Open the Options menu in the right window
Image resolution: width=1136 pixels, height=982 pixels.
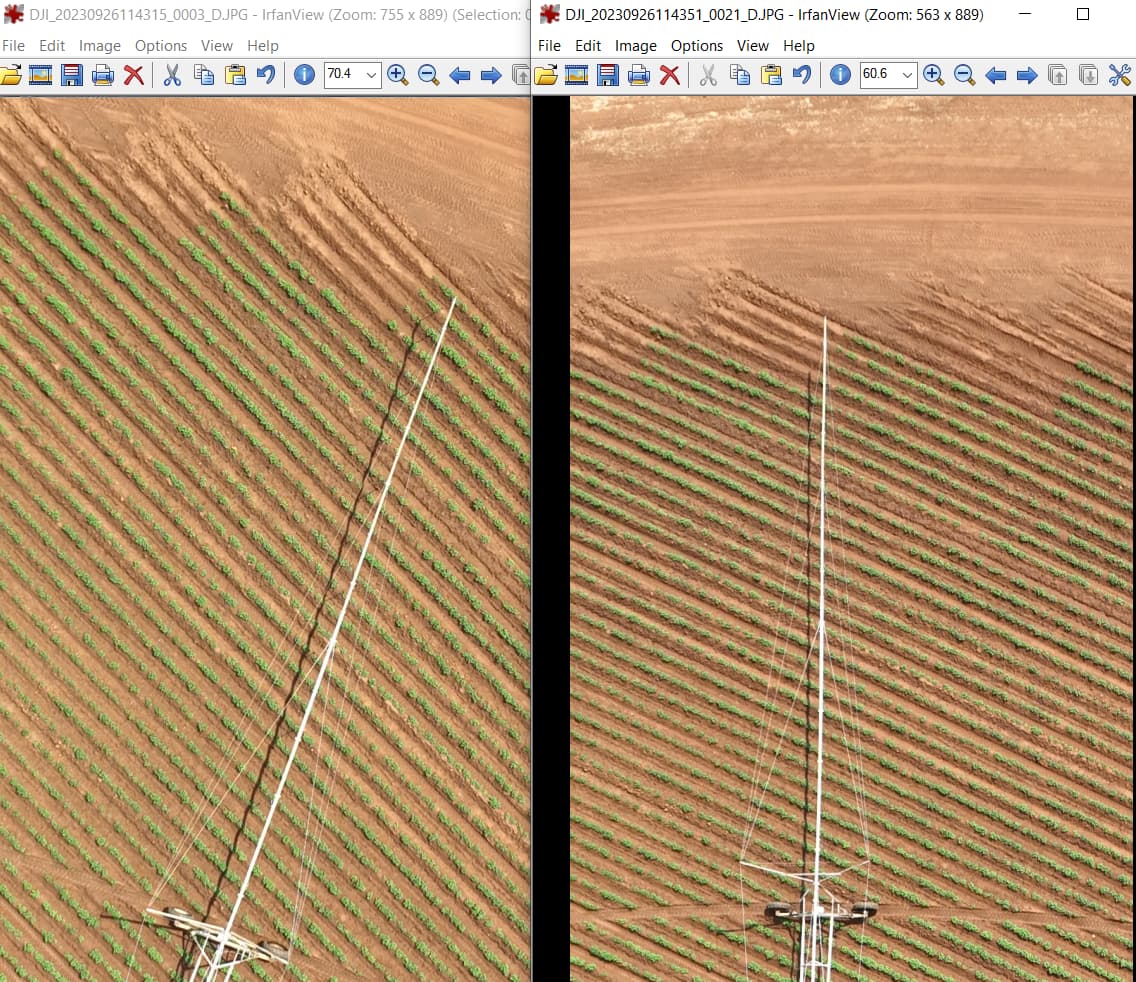tap(697, 45)
